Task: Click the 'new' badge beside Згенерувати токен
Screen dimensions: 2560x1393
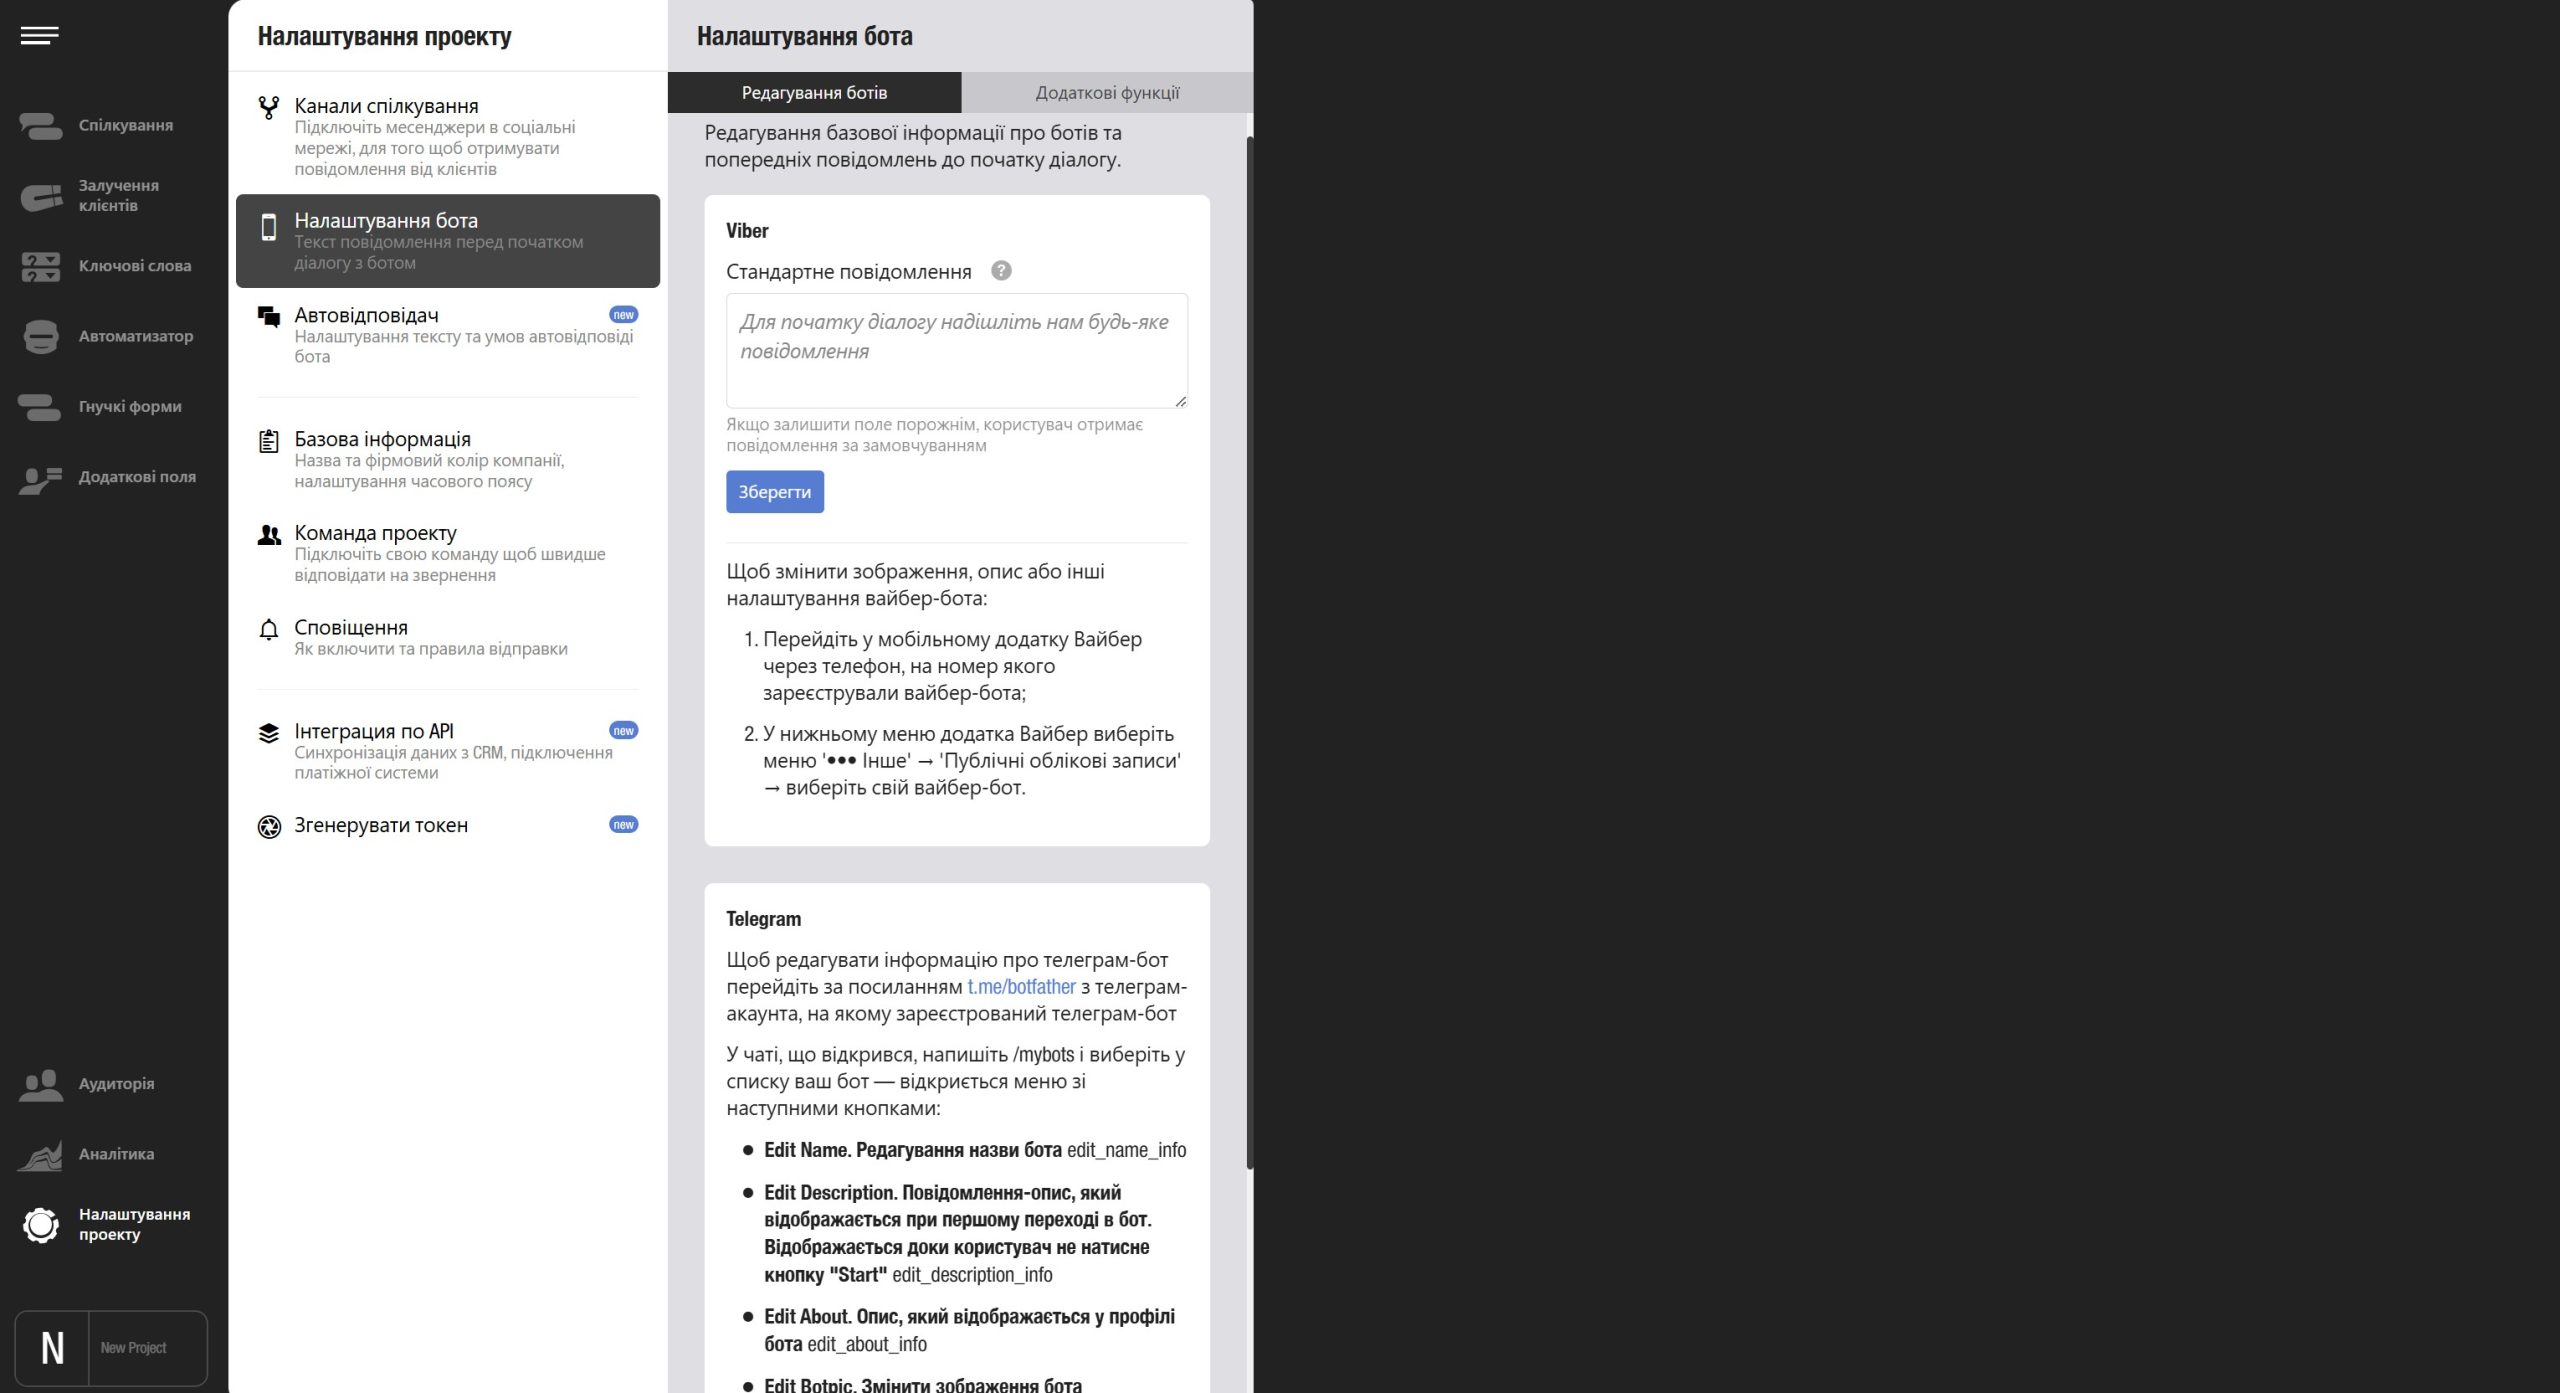Action: coord(623,825)
